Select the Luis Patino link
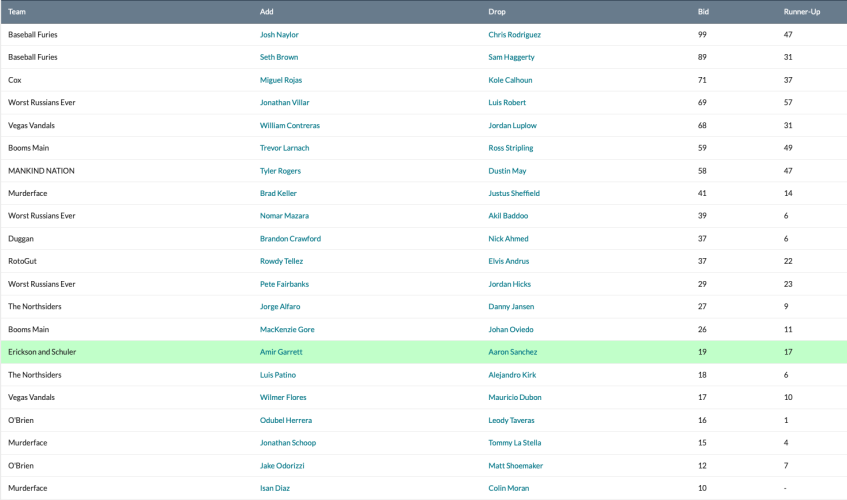This screenshot has height=500, width=847. click(278, 375)
